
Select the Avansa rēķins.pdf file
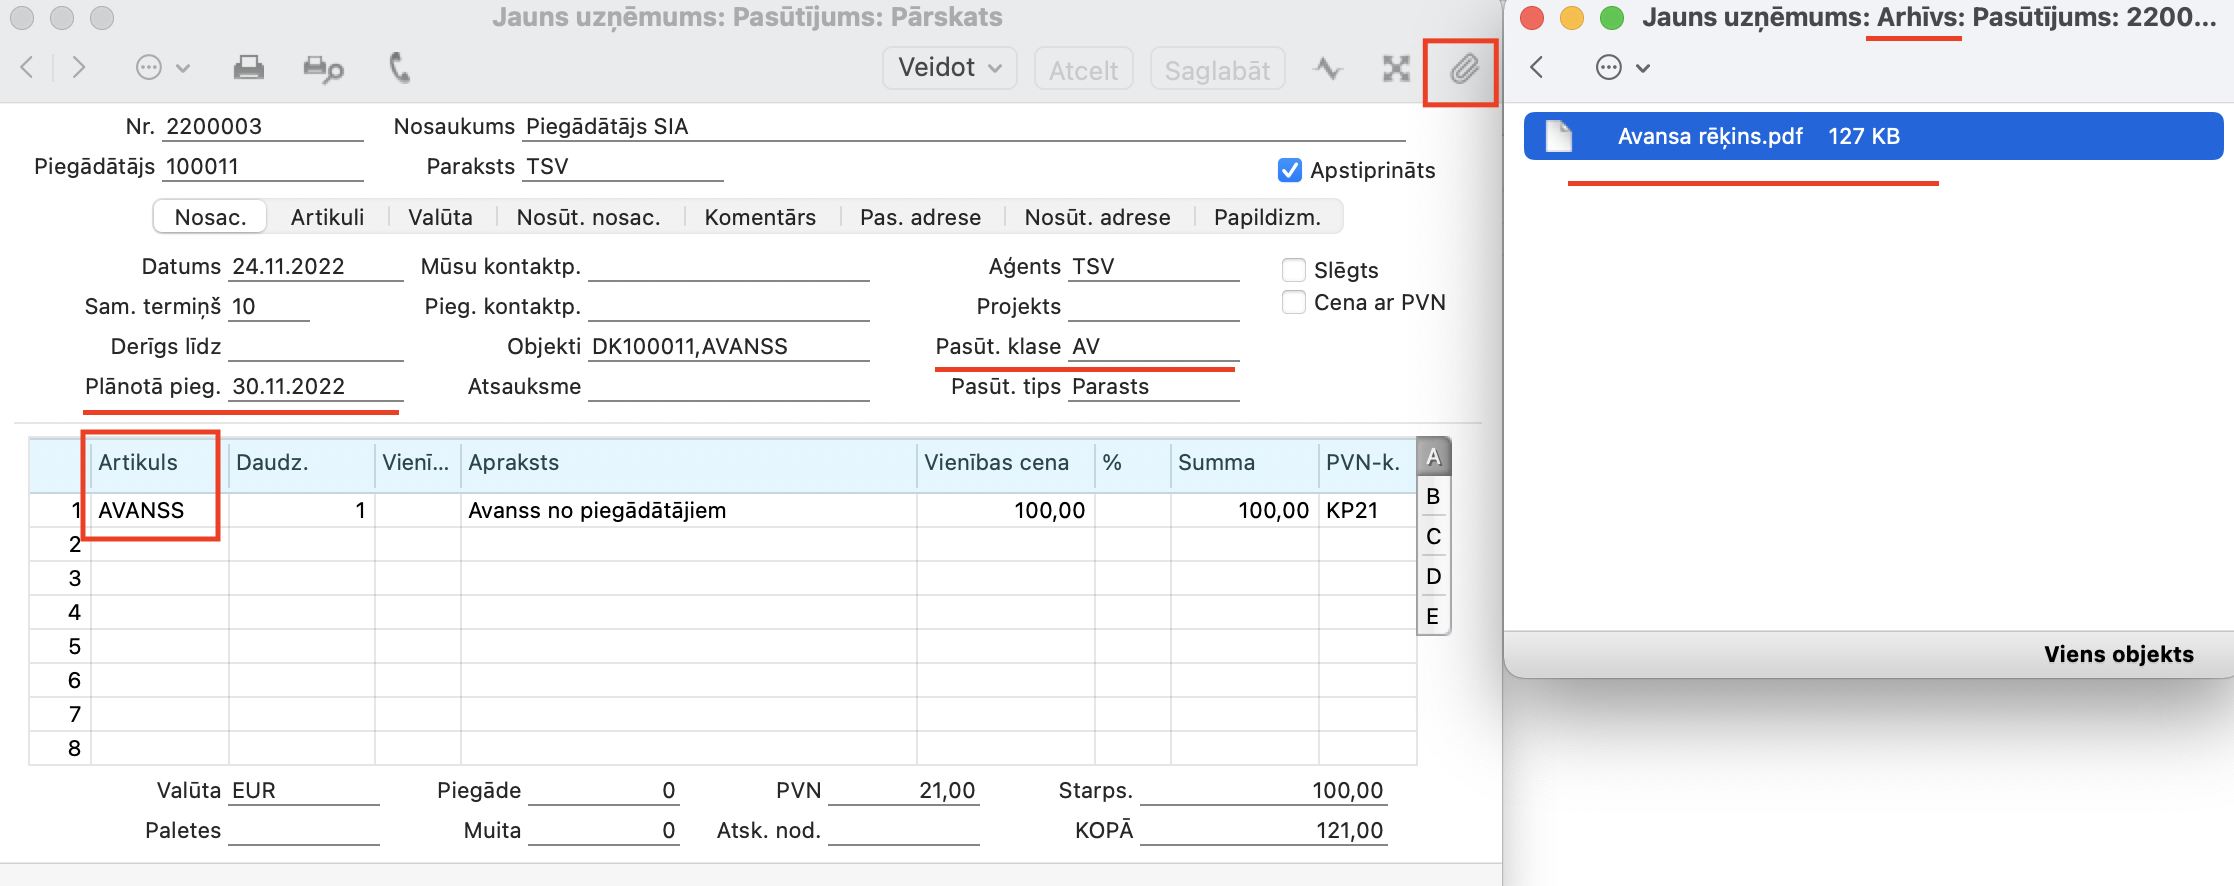tap(1710, 137)
